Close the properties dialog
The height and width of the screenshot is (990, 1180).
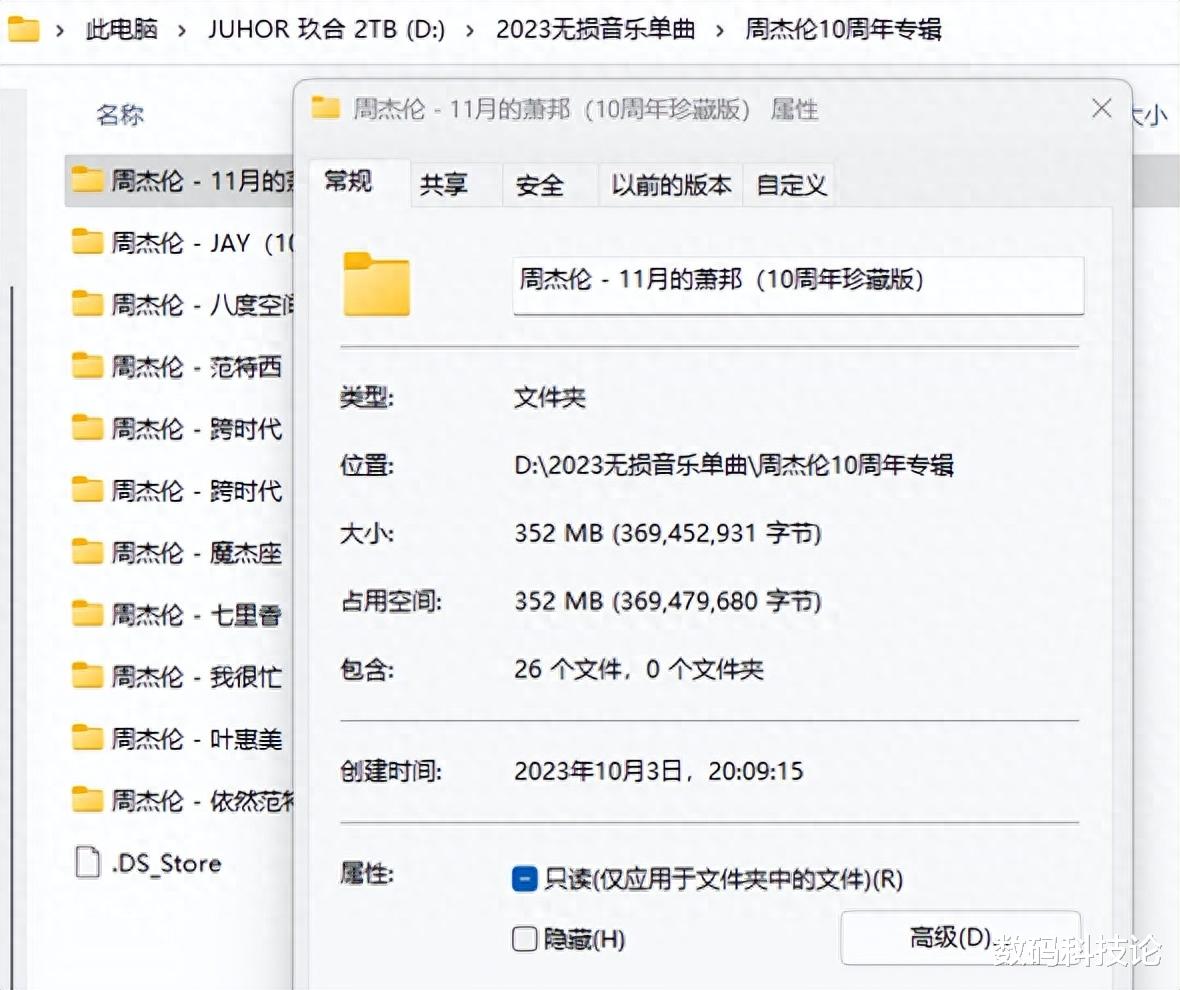tap(1102, 108)
